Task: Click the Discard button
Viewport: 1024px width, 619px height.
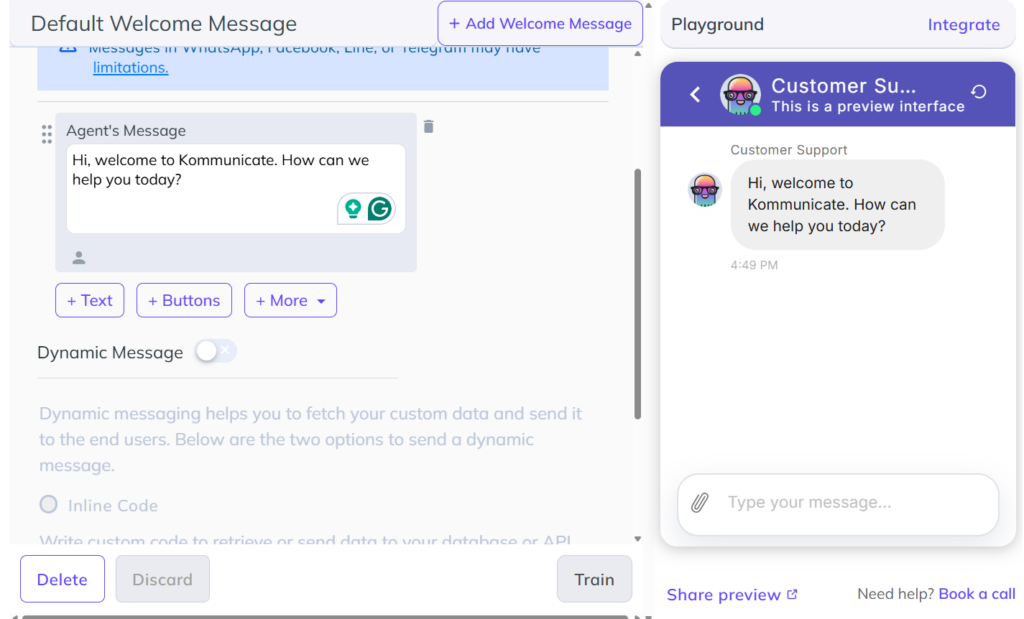Action: [163, 579]
